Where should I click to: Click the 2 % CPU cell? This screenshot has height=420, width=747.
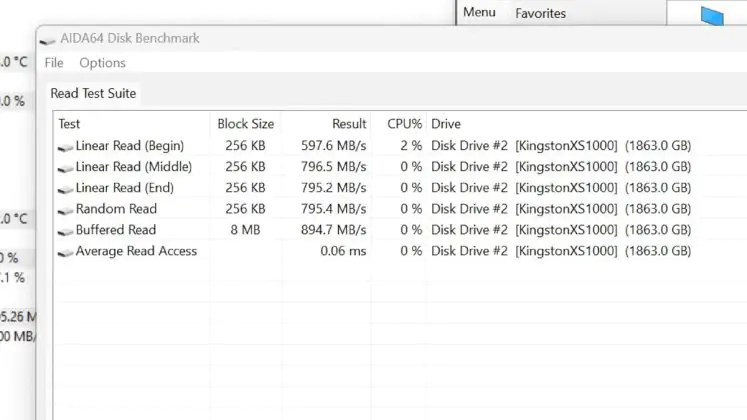click(411, 146)
